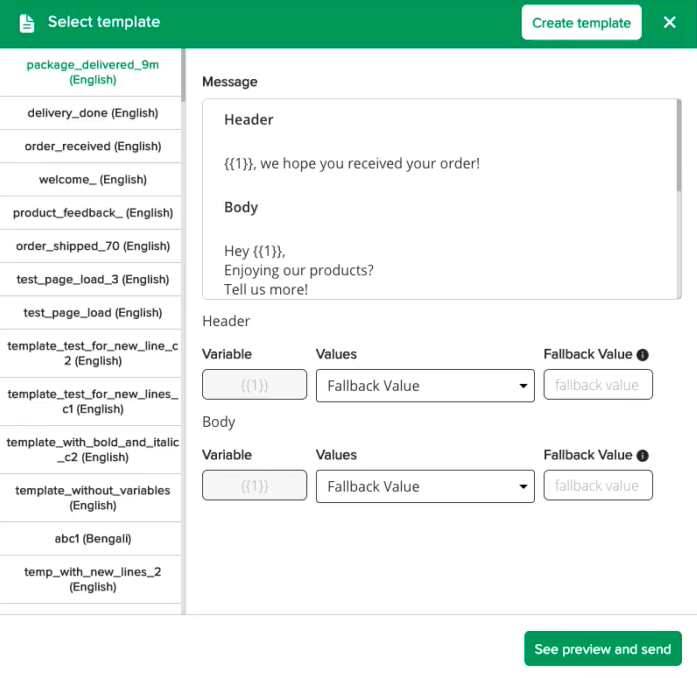Click the template document icon in header
697x678 pixels.
coord(27,22)
